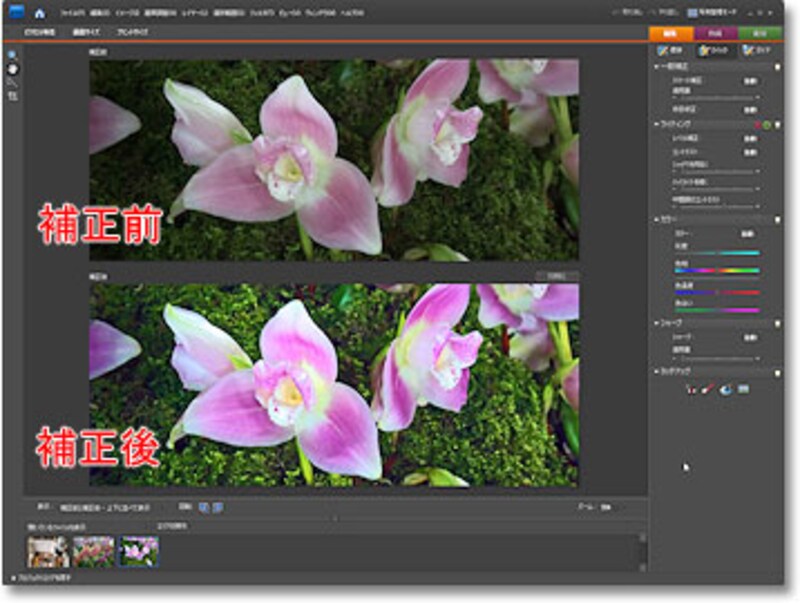This screenshot has height=603, width=800.
Task: Click the rotate right icon below preview
Action: 218,508
